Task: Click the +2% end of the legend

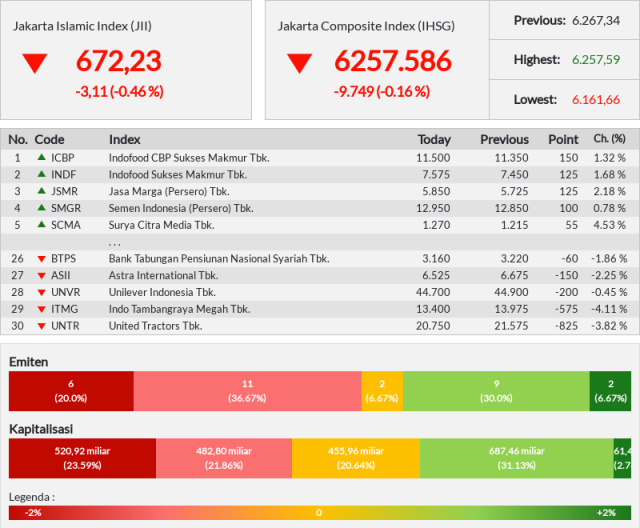Action: pyautogui.click(x=606, y=512)
